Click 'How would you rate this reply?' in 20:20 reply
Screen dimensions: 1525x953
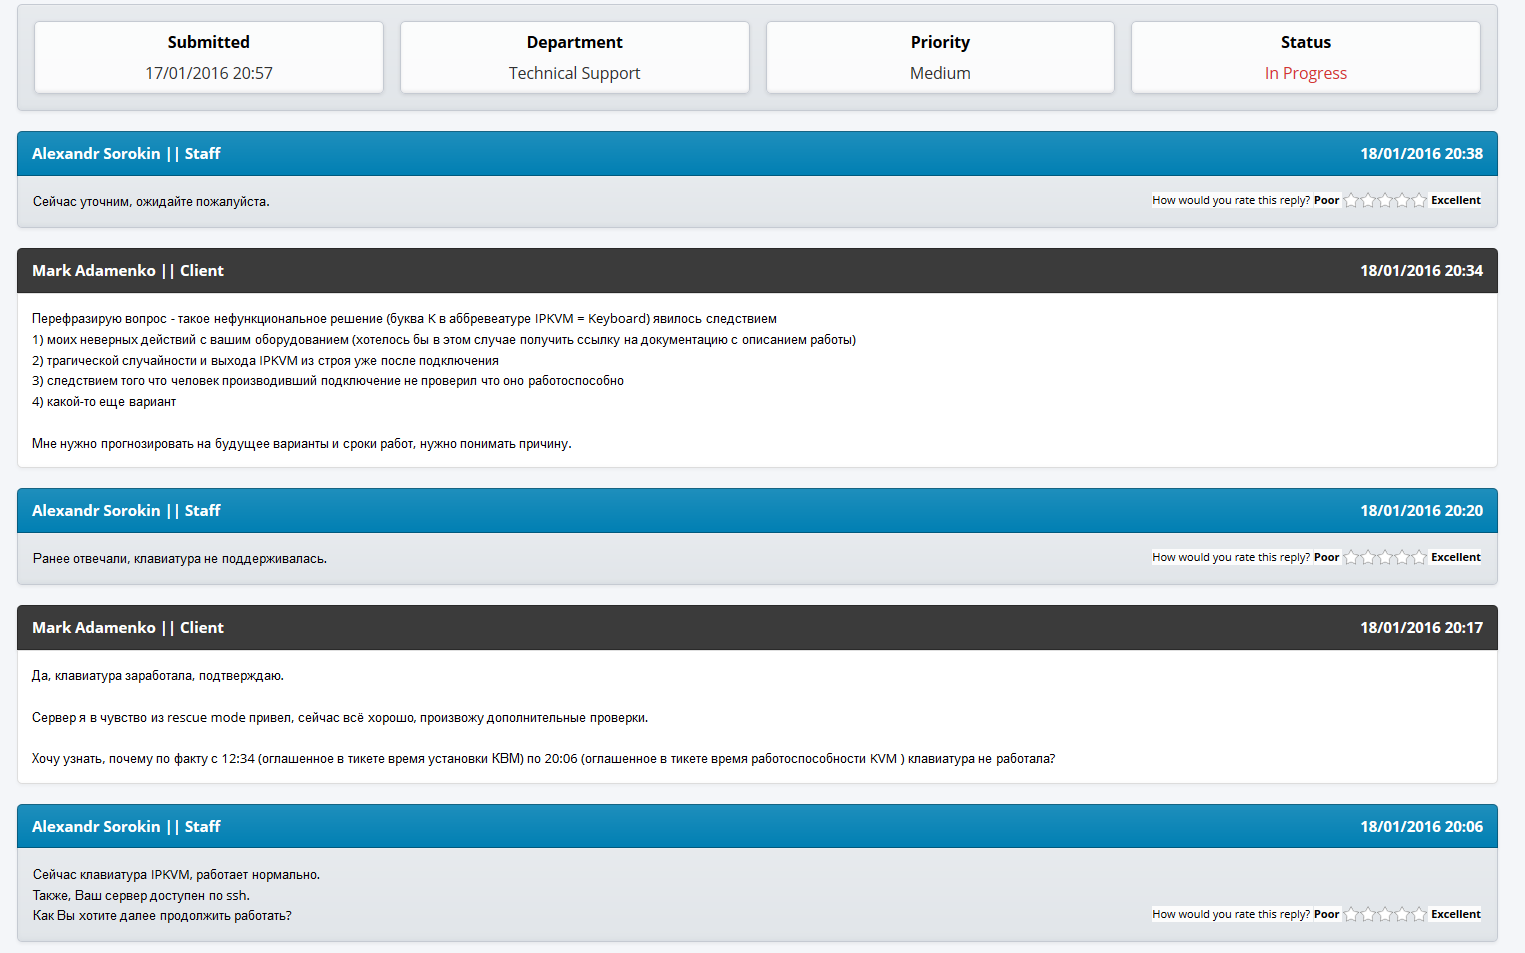pos(1231,557)
